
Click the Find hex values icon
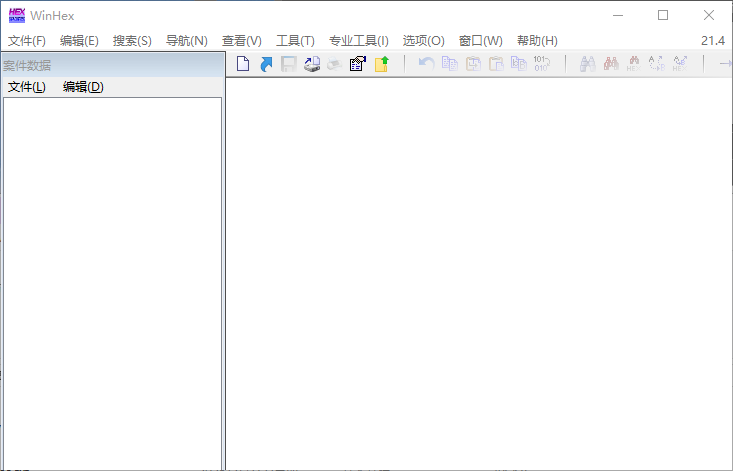pos(634,64)
